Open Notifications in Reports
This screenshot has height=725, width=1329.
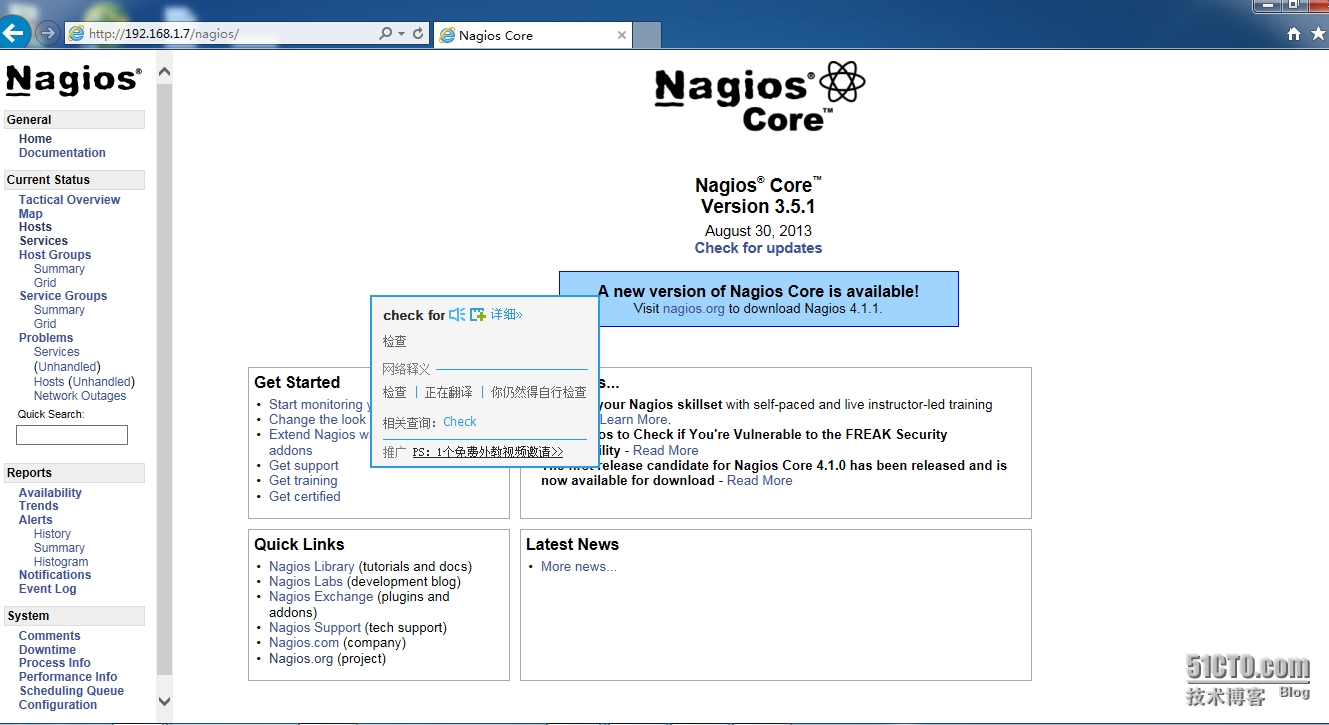click(x=55, y=575)
